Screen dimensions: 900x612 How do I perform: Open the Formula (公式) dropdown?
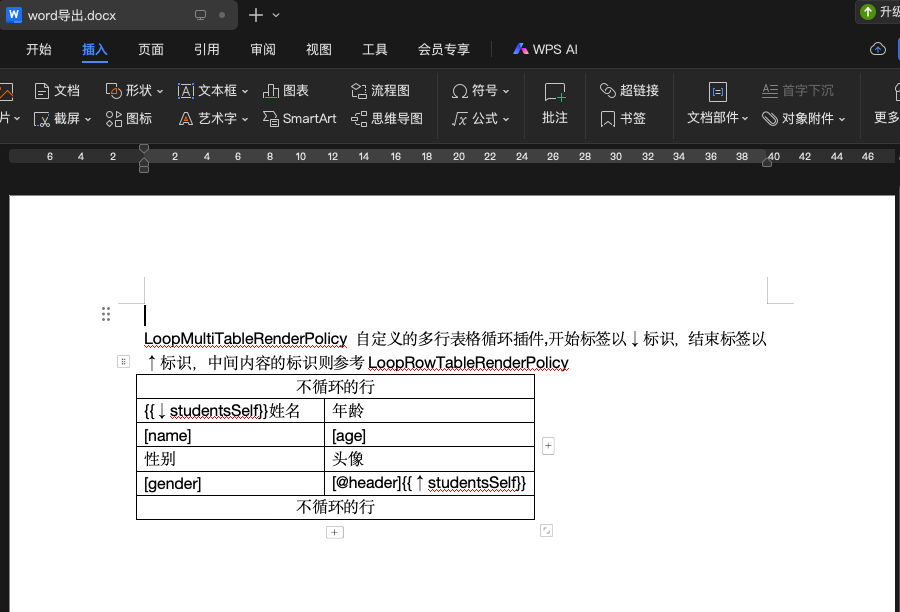click(506, 119)
